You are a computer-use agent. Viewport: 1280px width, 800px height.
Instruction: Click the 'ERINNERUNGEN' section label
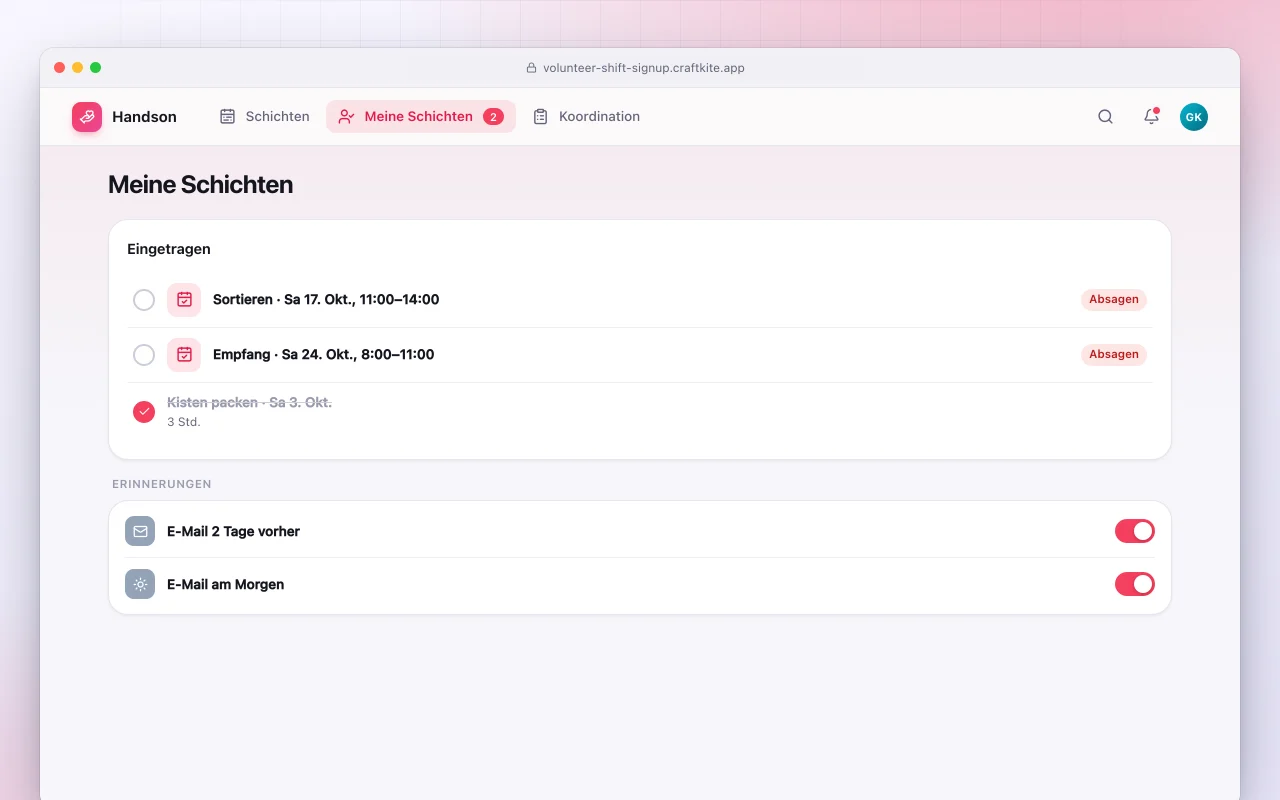point(162,484)
